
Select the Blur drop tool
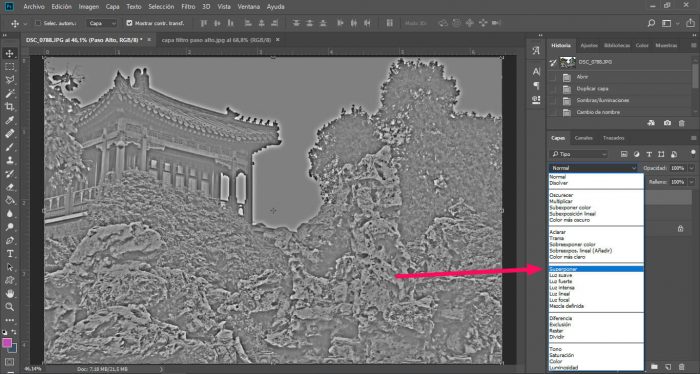pos(9,213)
